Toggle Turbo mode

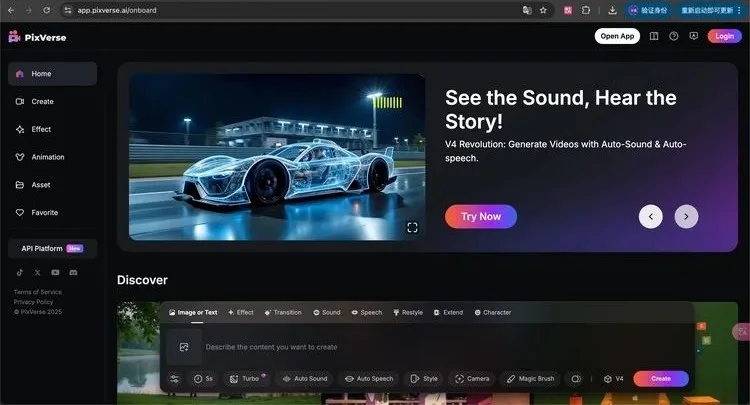point(246,379)
